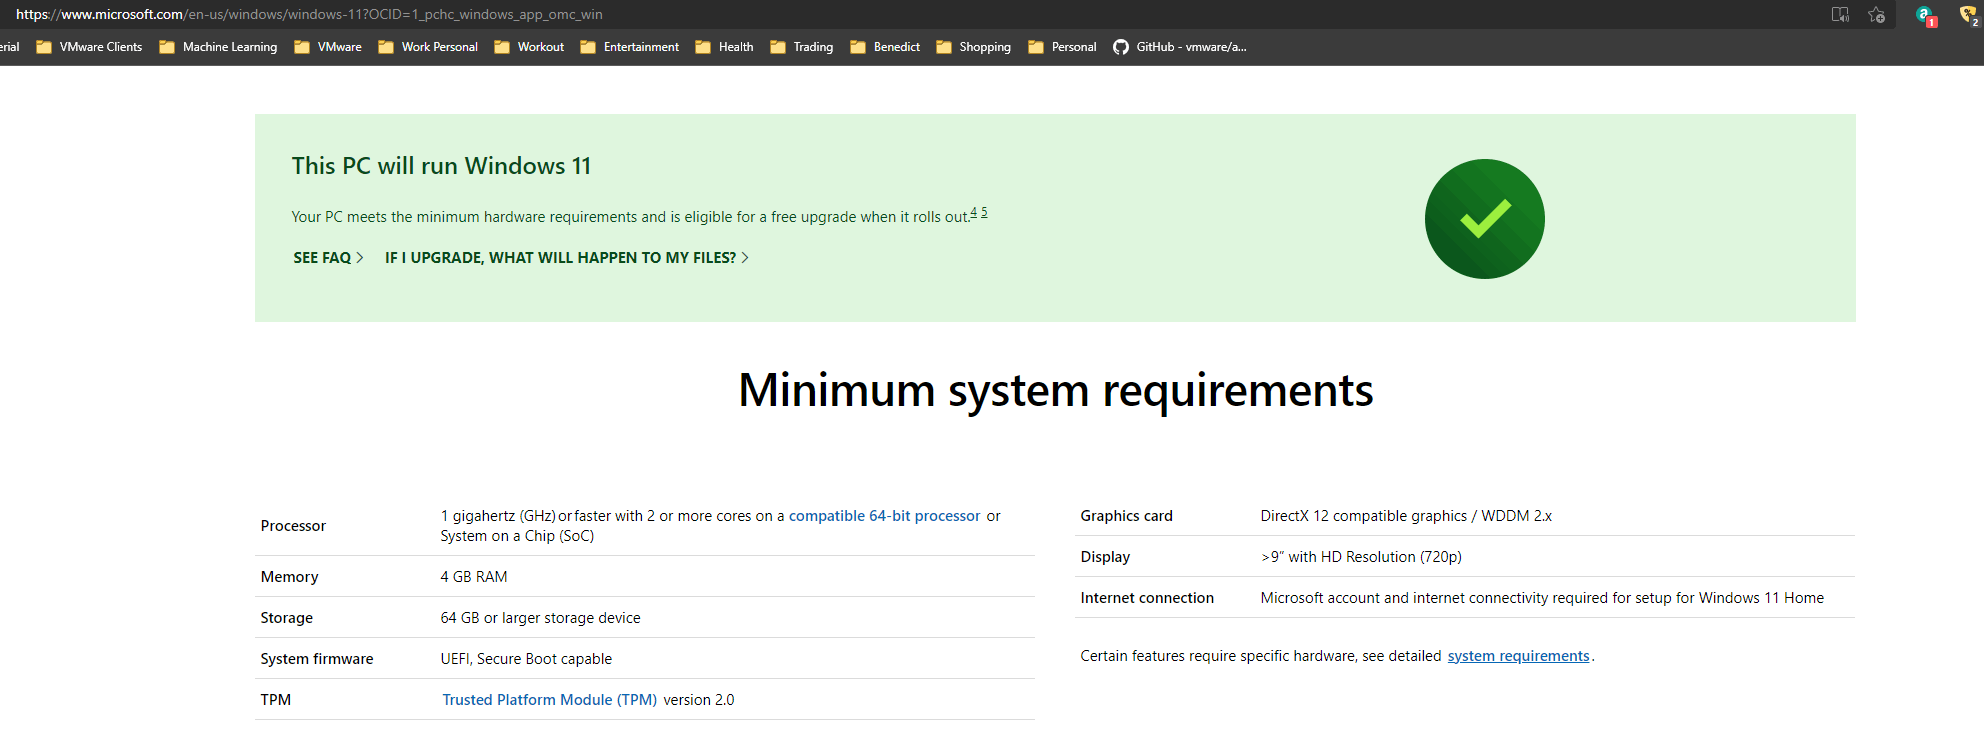Open the Shopping bookmarks label

click(x=985, y=47)
